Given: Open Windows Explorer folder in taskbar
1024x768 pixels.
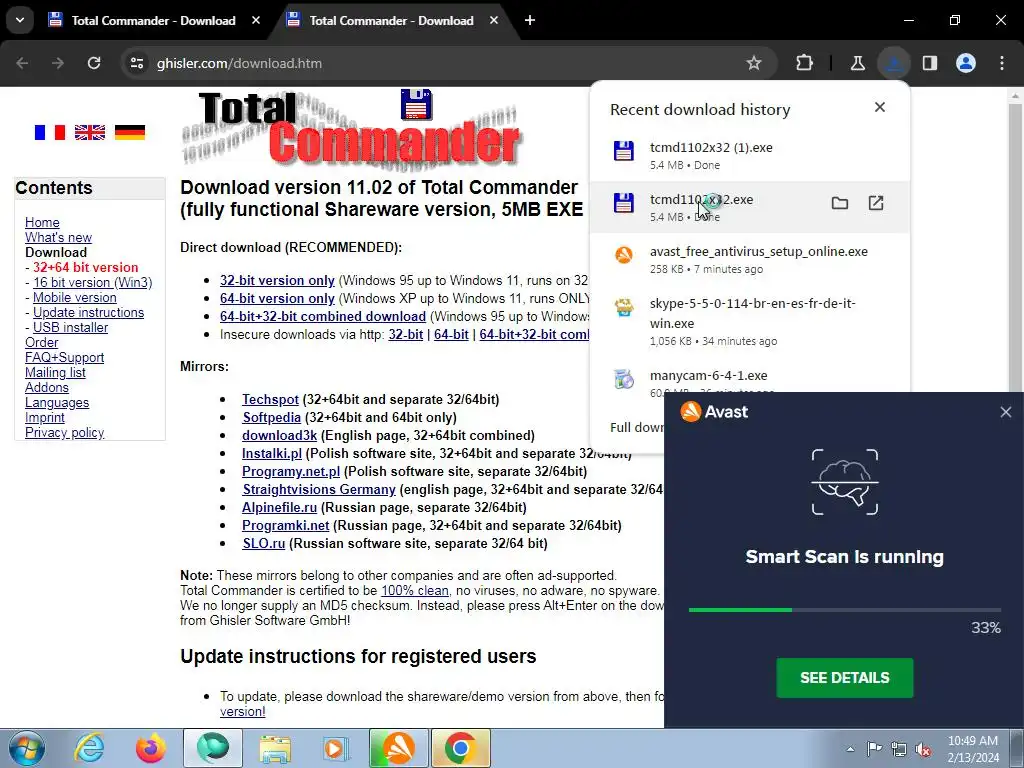Looking at the screenshot, I should 275,748.
